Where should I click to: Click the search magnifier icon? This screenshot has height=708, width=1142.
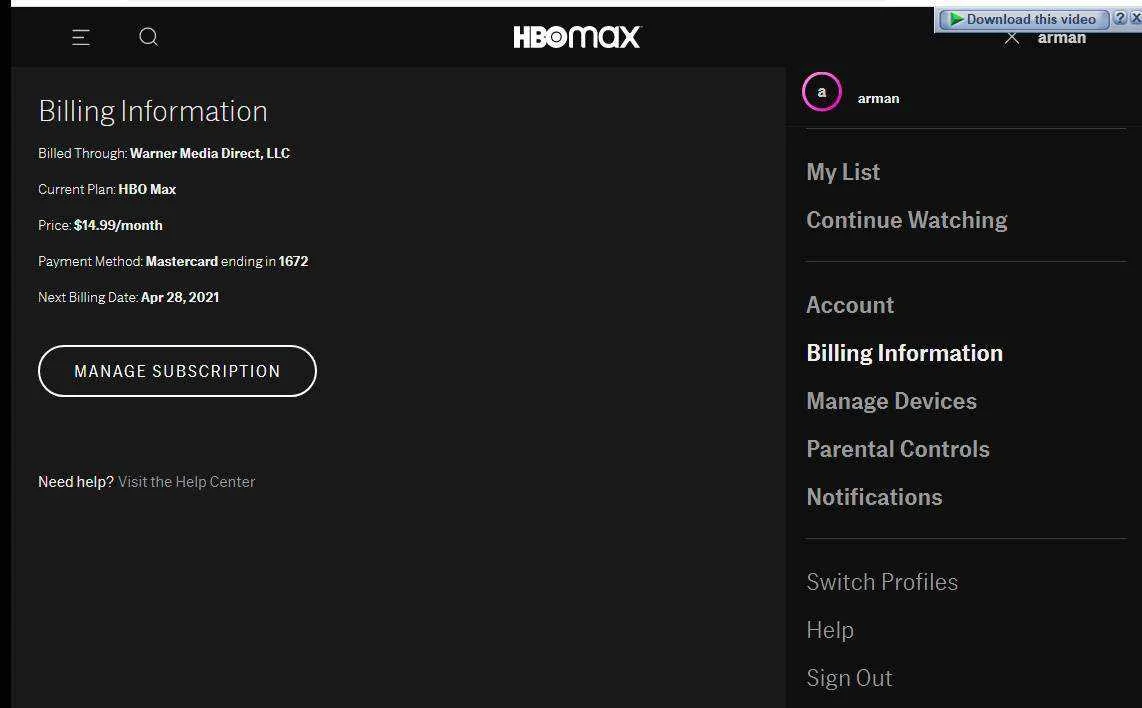click(x=149, y=36)
